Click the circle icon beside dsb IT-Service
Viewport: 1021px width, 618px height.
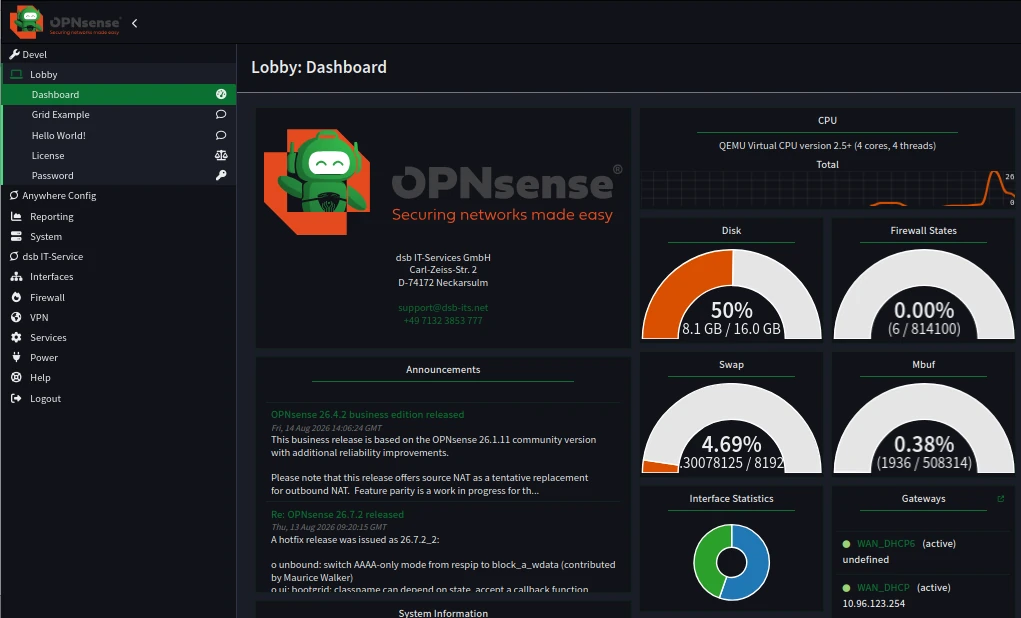(14, 257)
